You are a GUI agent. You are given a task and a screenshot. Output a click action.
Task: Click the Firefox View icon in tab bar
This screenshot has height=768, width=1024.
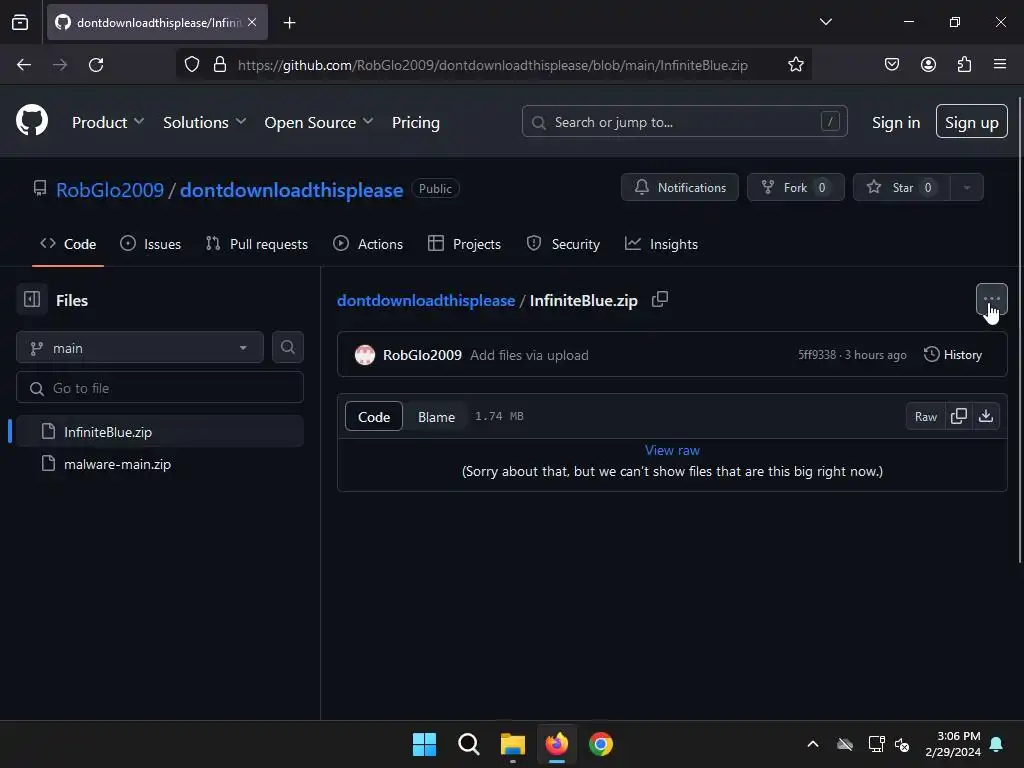point(20,23)
